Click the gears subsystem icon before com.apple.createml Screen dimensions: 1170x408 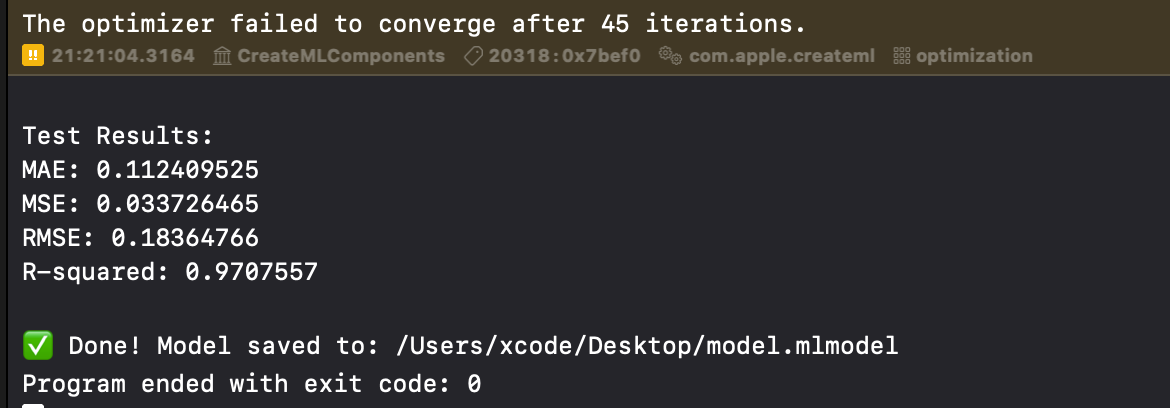coord(669,56)
